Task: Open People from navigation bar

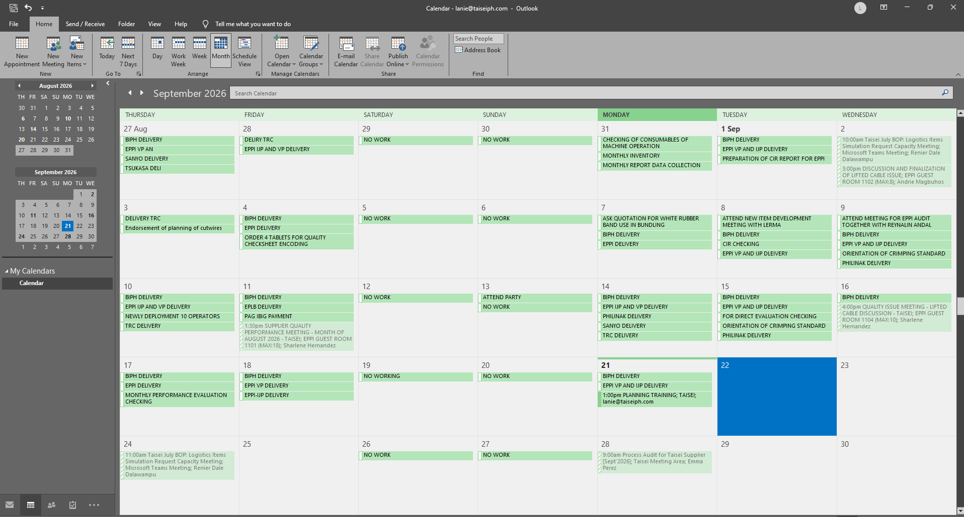Action: click(52, 505)
